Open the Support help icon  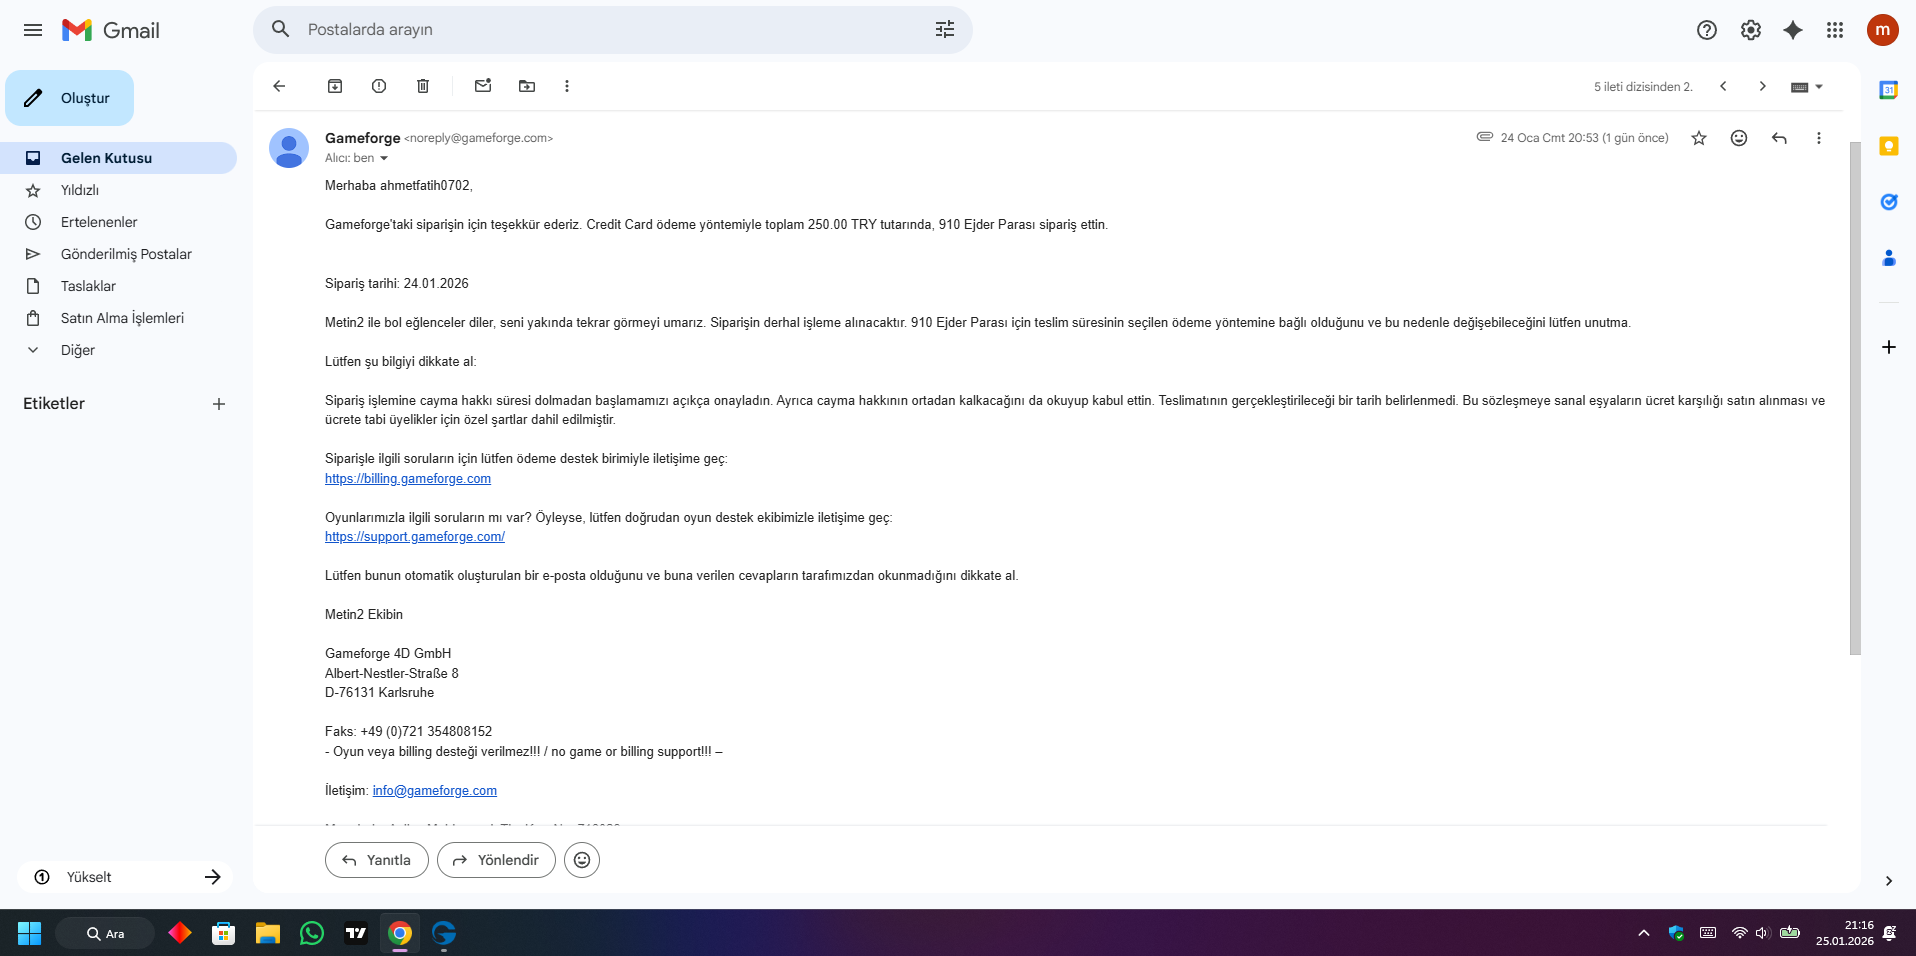[x=1707, y=30]
